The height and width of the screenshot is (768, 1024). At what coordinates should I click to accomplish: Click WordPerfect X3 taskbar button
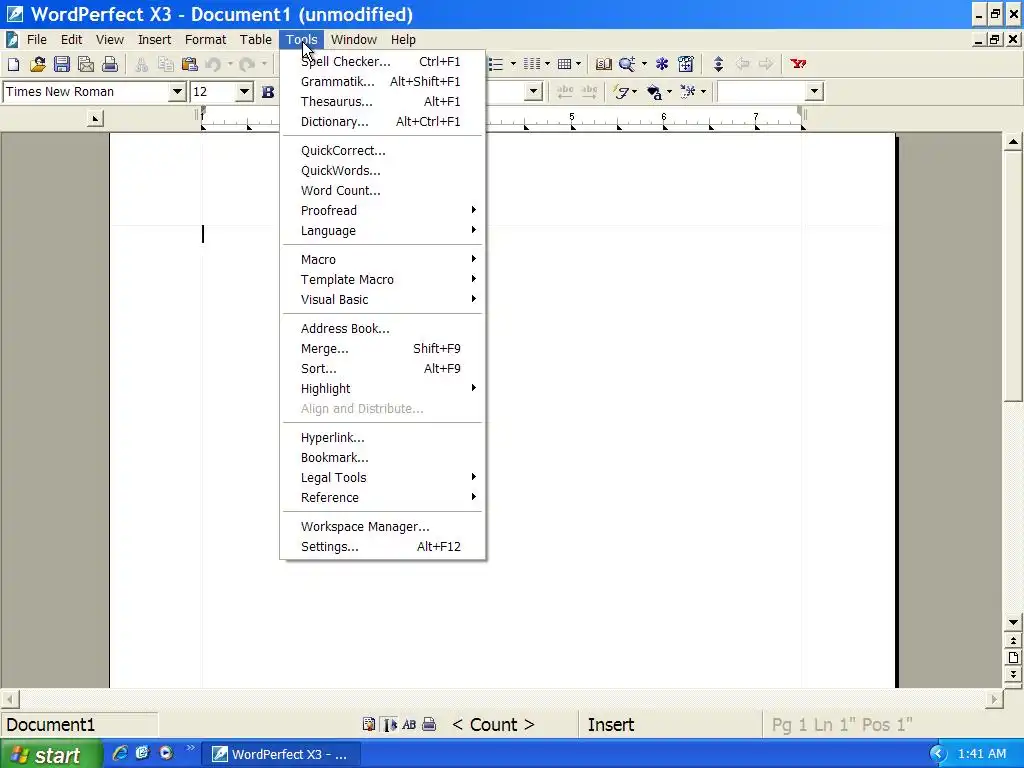point(281,754)
